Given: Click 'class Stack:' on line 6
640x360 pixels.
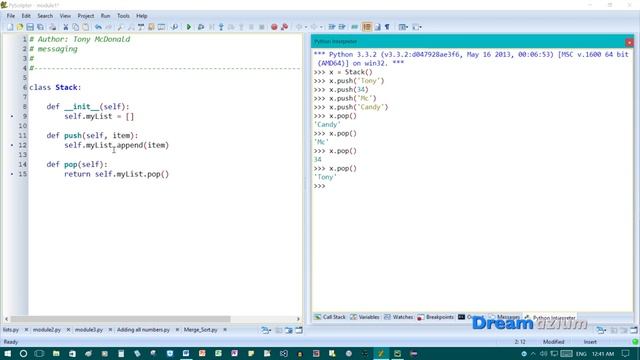Looking at the screenshot, I should (x=55, y=87).
